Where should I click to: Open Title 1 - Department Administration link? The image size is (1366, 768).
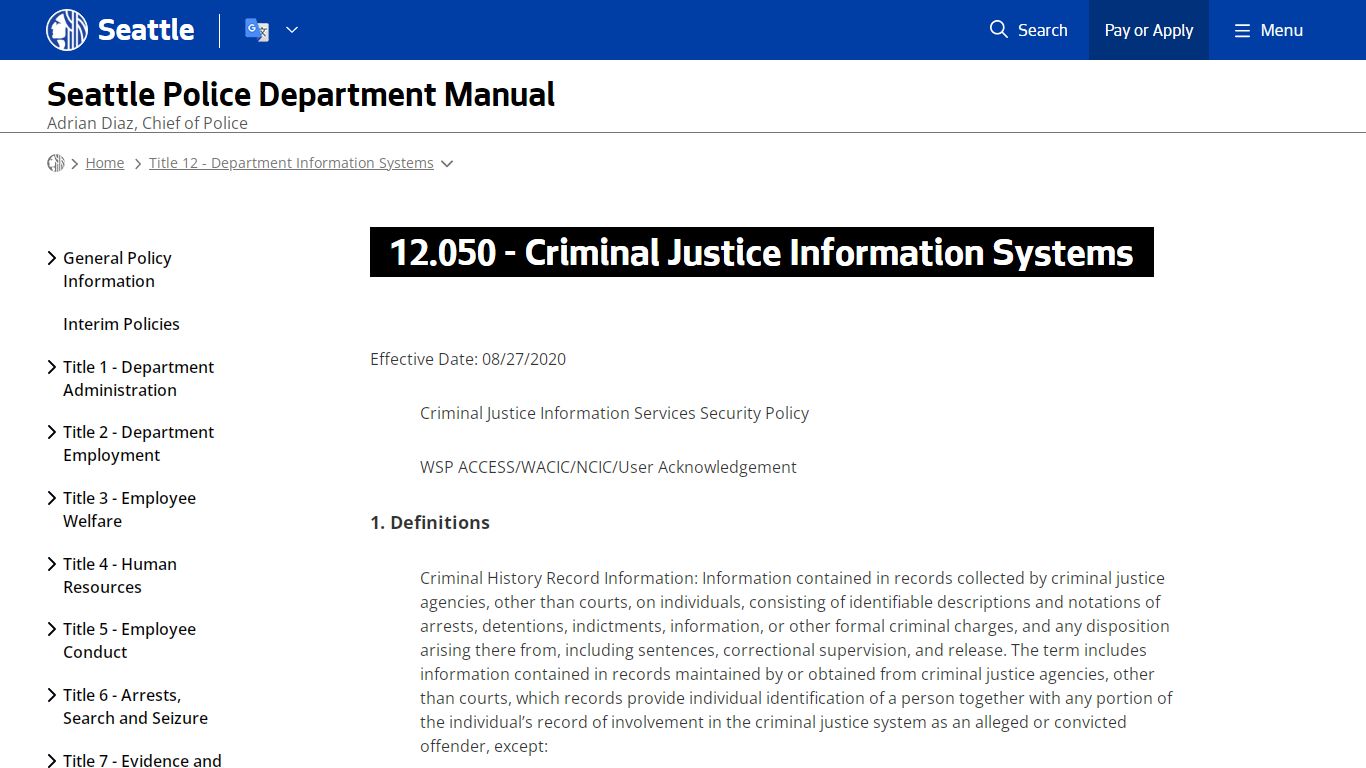click(138, 379)
